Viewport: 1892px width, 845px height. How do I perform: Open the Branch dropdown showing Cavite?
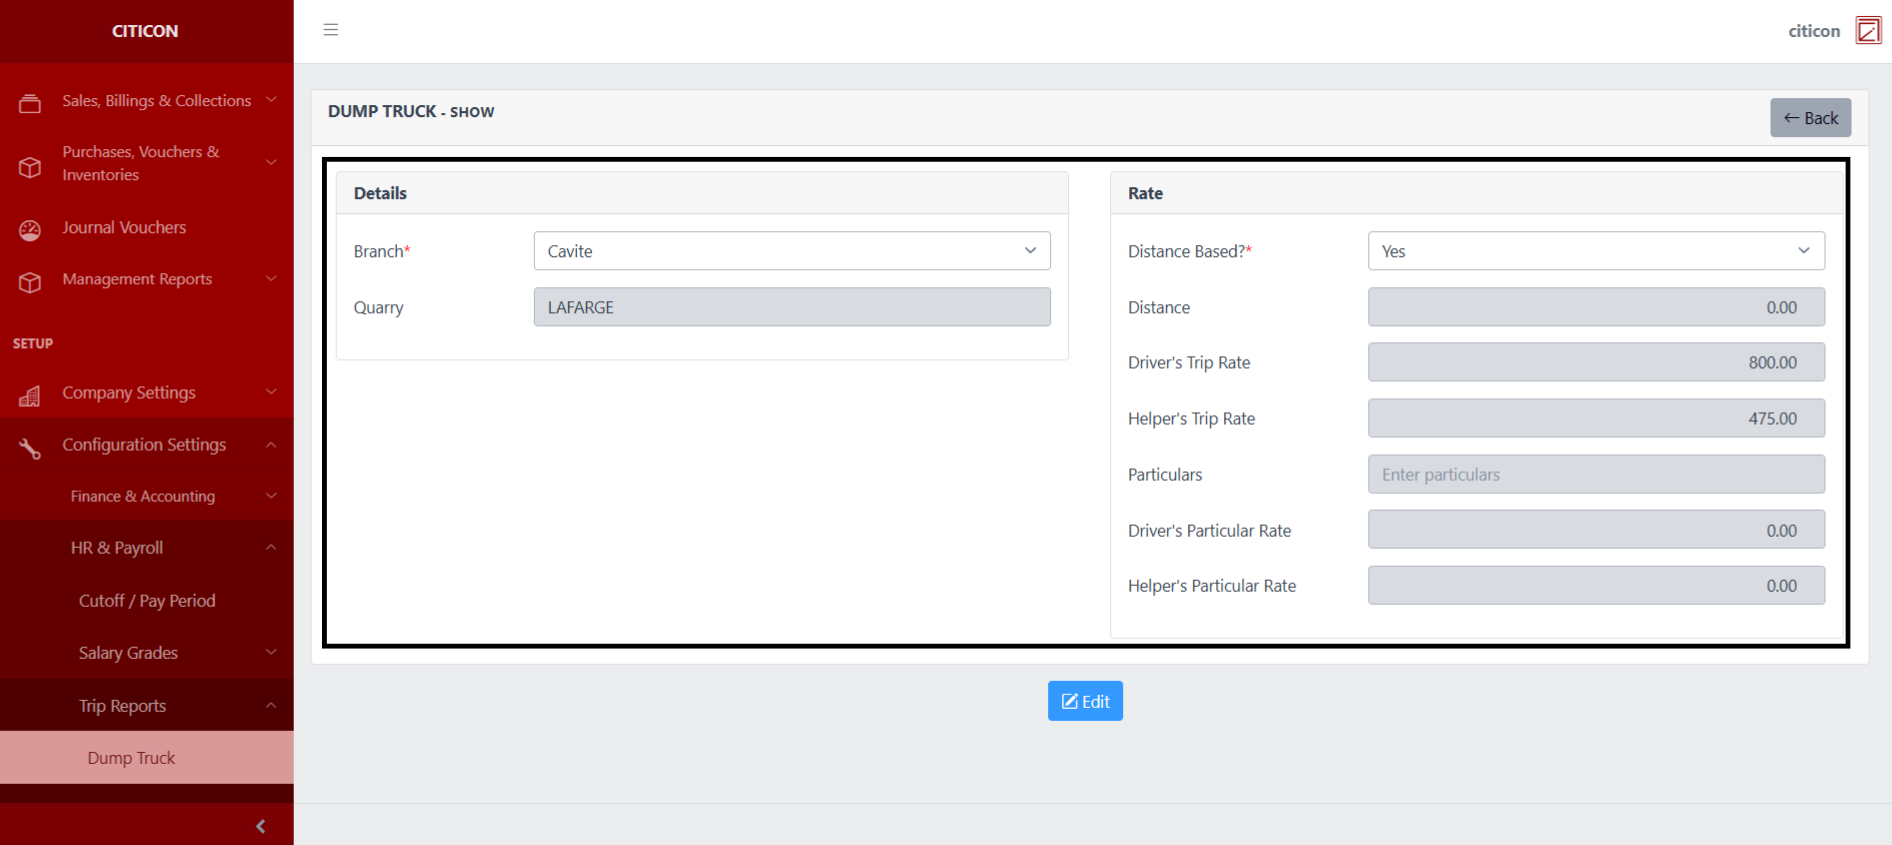pyautogui.click(x=791, y=251)
